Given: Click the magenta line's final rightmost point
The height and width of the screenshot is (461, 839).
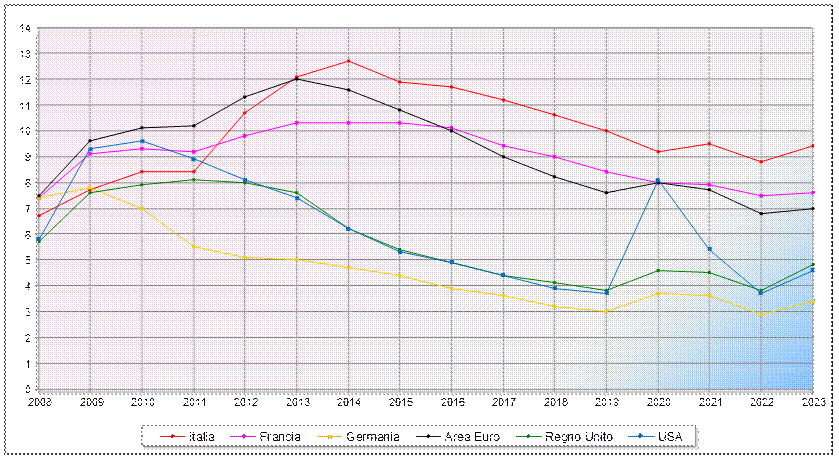Looking at the screenshot, I should pos(812,193).
